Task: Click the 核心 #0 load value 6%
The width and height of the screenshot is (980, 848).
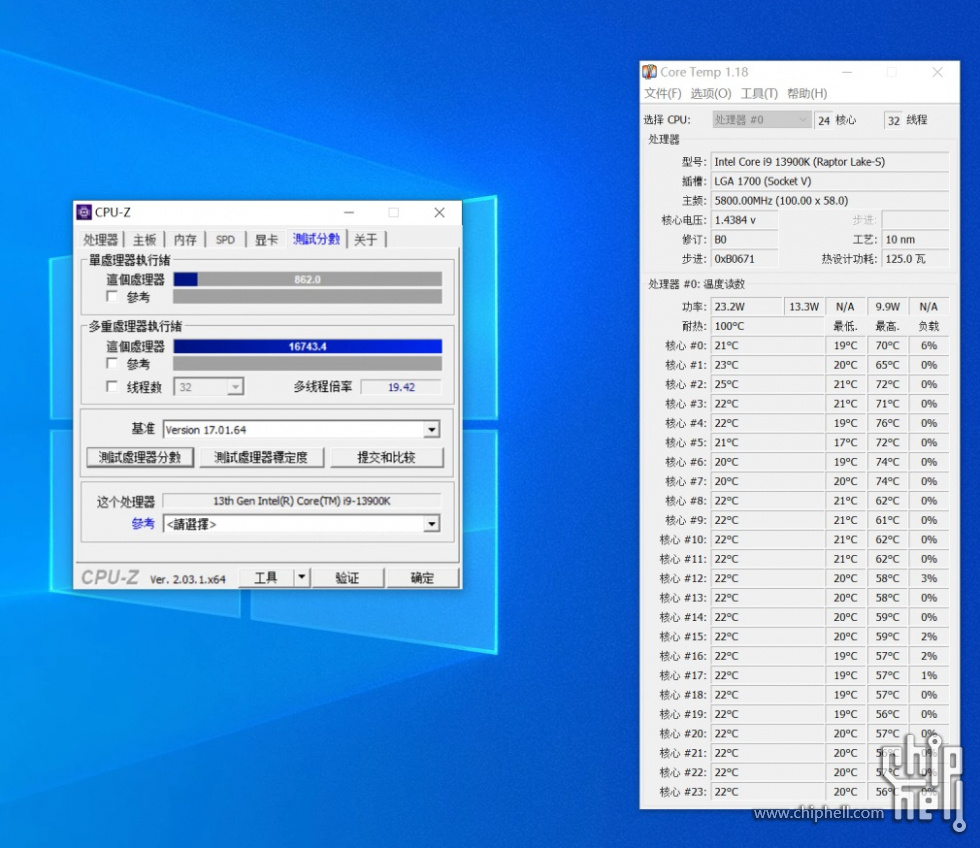Action: [929, 346]
